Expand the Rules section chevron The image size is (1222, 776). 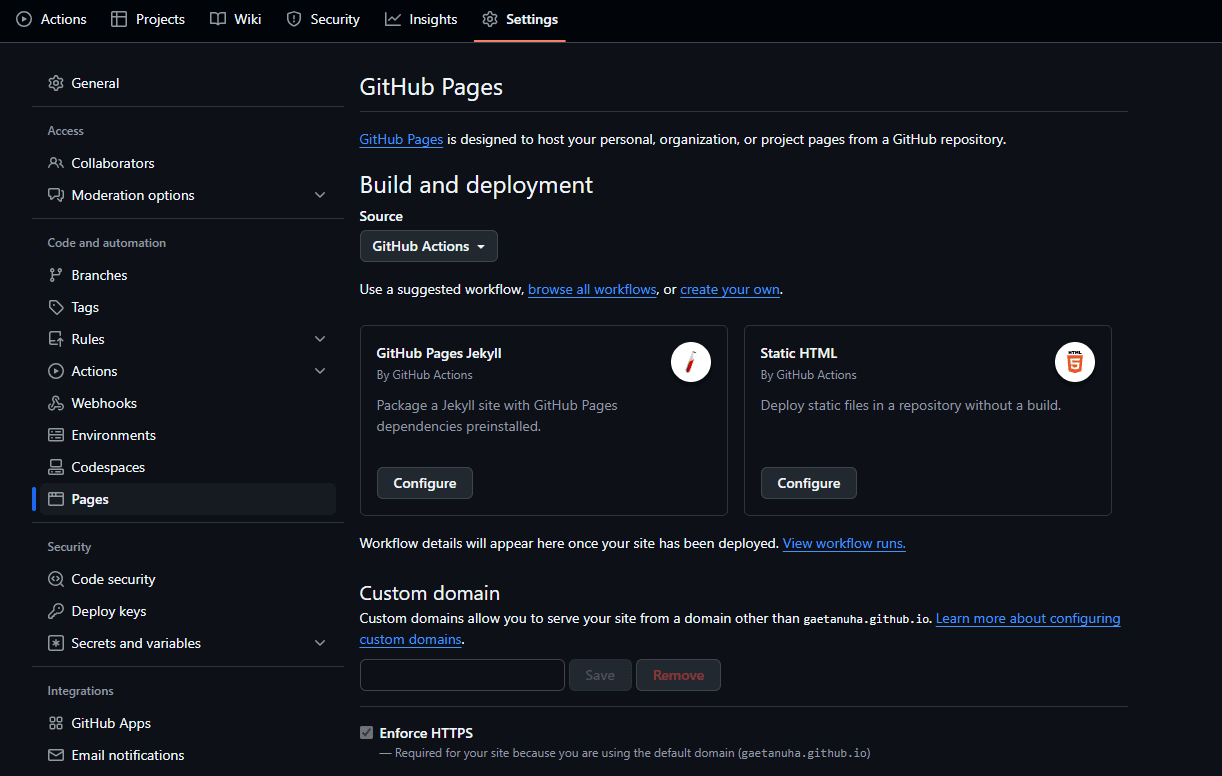[320, 339]
